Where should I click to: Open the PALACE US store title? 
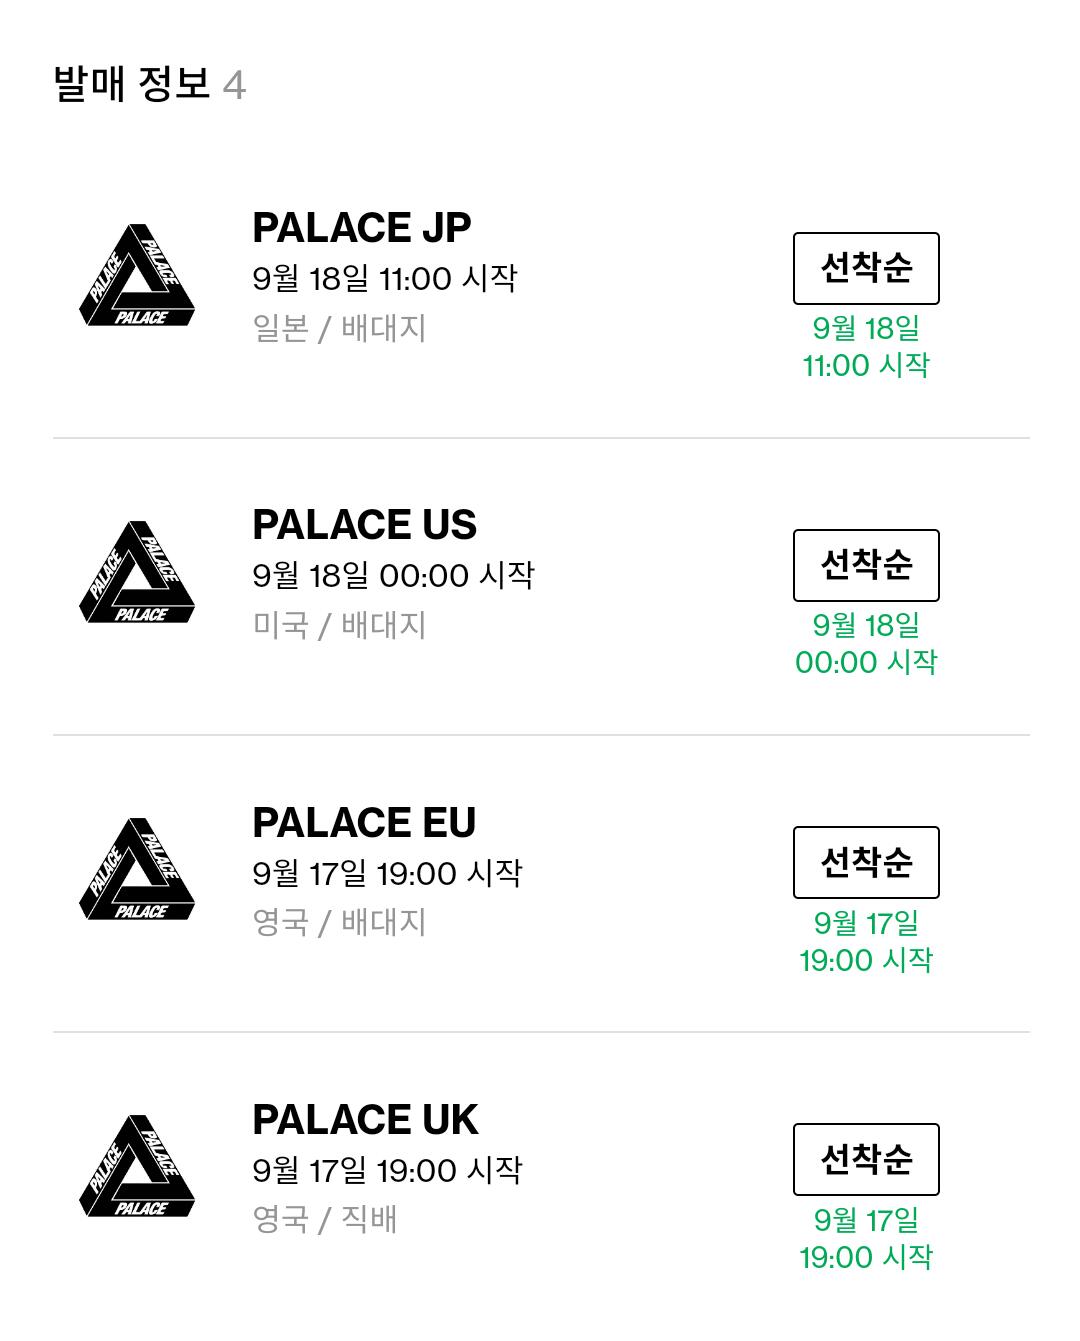tap(364, 525)
